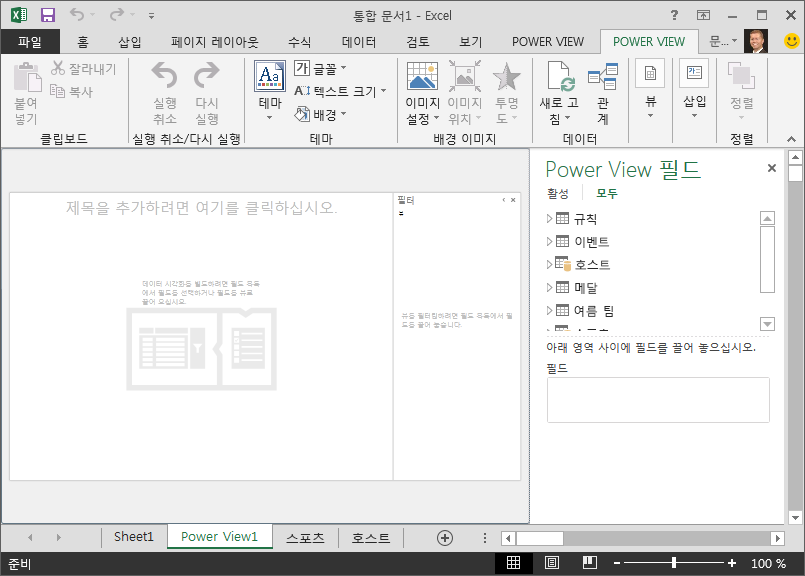Open the 텍스트 크기 dropdown
The image size is (805, 576).
(x=340, y=91)
